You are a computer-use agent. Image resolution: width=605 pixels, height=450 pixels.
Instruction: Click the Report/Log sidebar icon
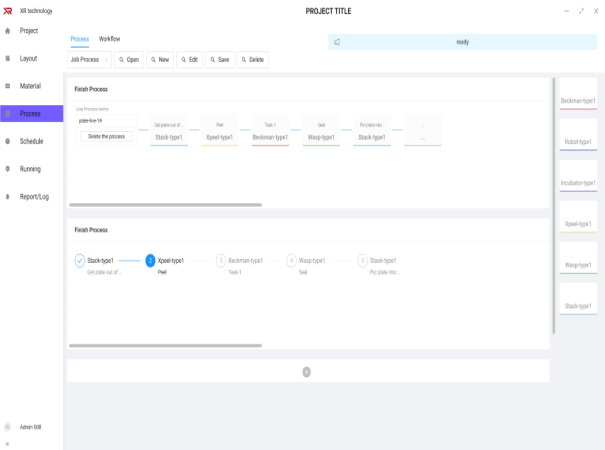pyautogui.click(x=8, y=197)
